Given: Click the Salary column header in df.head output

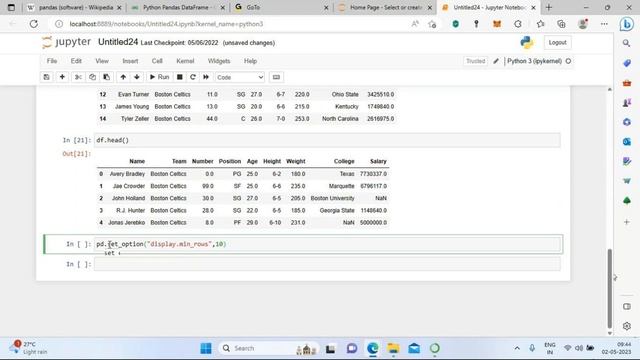Looking at the screenshot, I should tap(378, 161).
